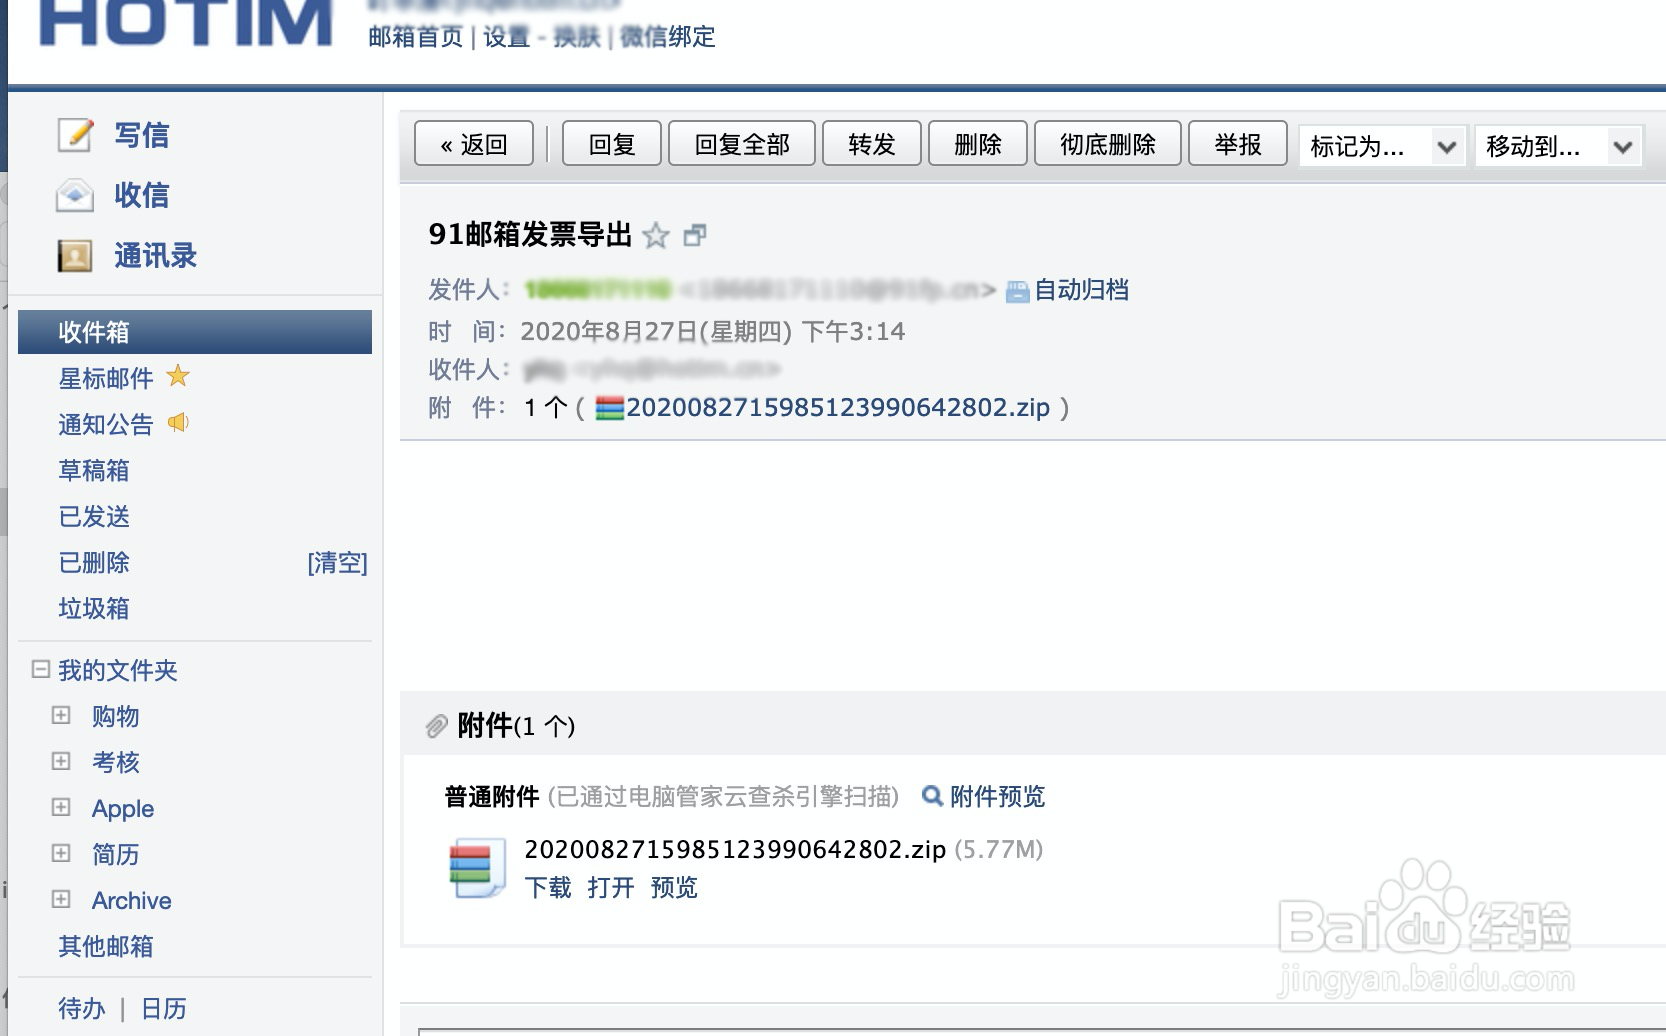
Task: Select the 收件箱 folder
Action: [195, 332]
